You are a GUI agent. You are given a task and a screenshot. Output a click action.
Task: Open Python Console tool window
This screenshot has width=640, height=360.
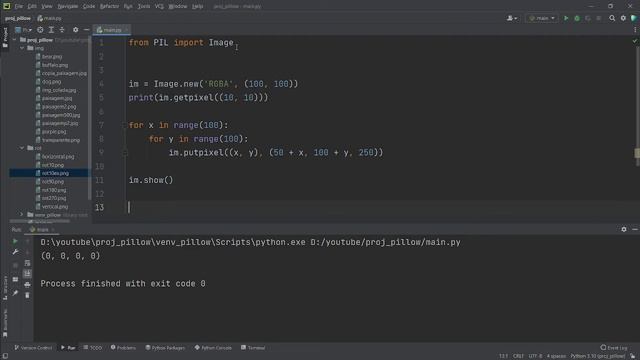tap(213, 348)
